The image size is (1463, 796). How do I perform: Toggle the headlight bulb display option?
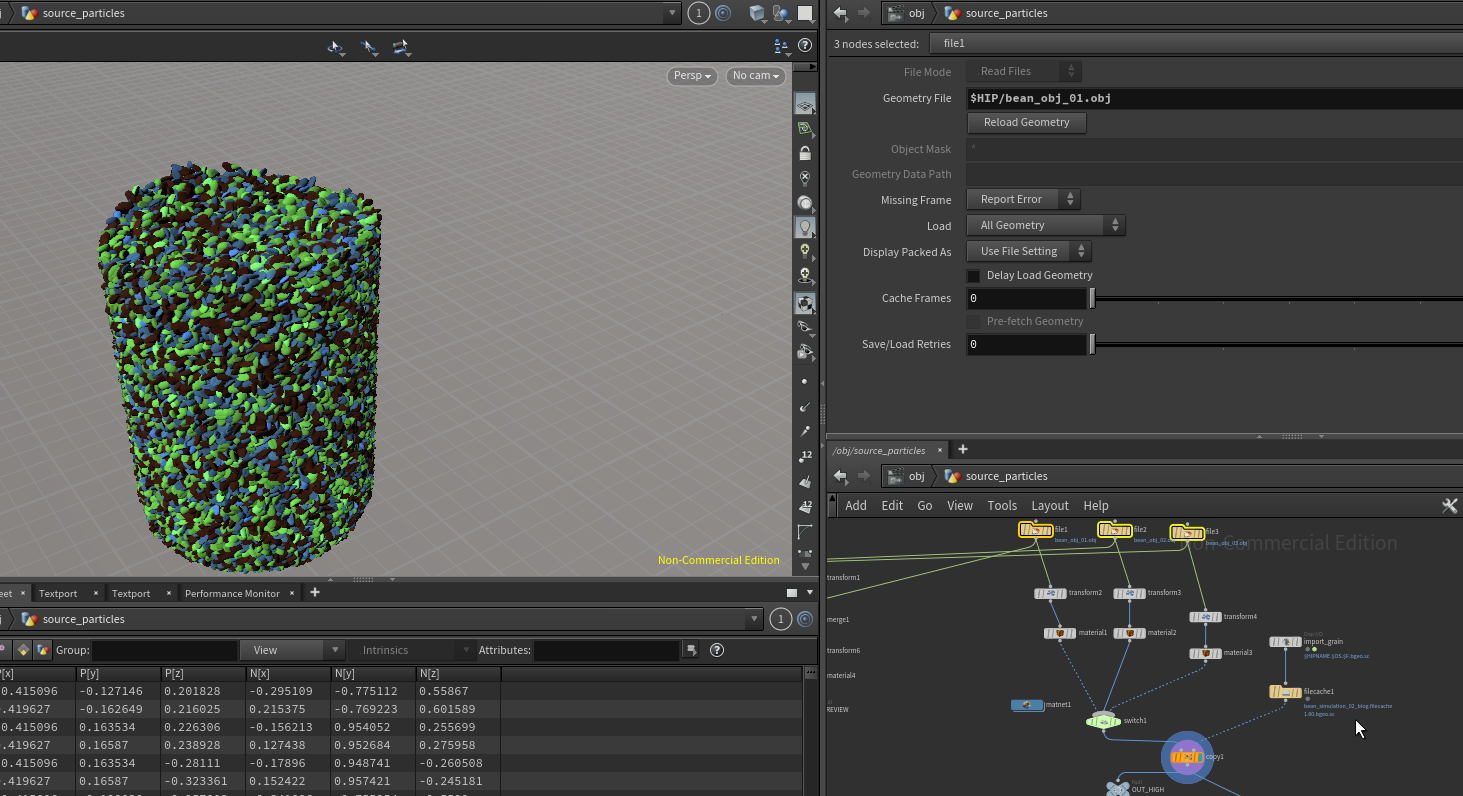[805, 228]
